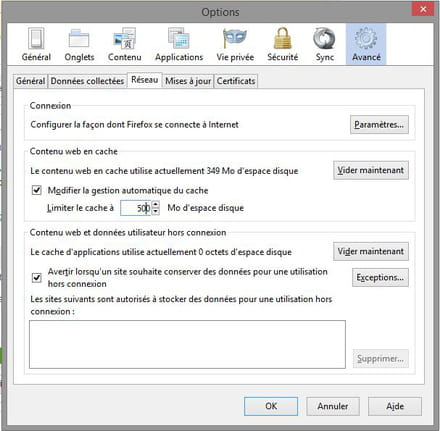Open the Sécurité padlock icon
440x431 pixels.
click(283, 44)
